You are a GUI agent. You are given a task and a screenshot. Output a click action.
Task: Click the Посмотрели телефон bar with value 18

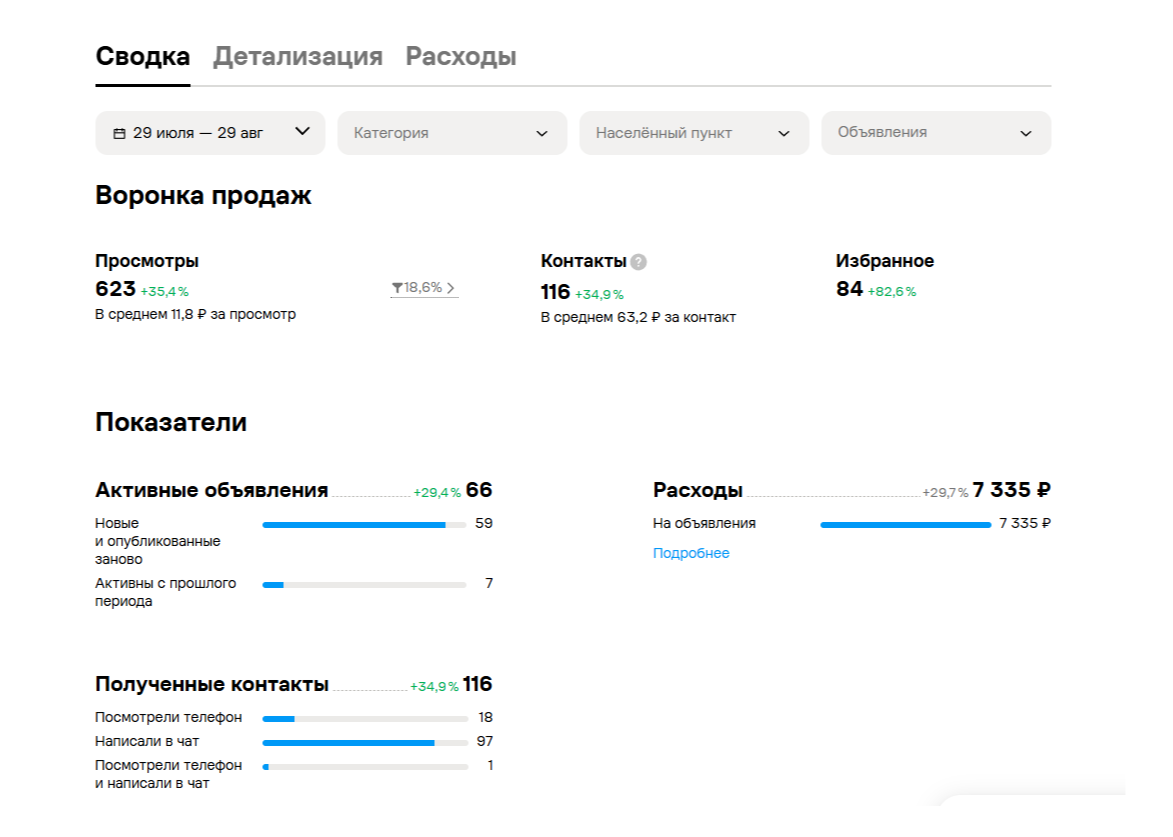click(365, 719)
